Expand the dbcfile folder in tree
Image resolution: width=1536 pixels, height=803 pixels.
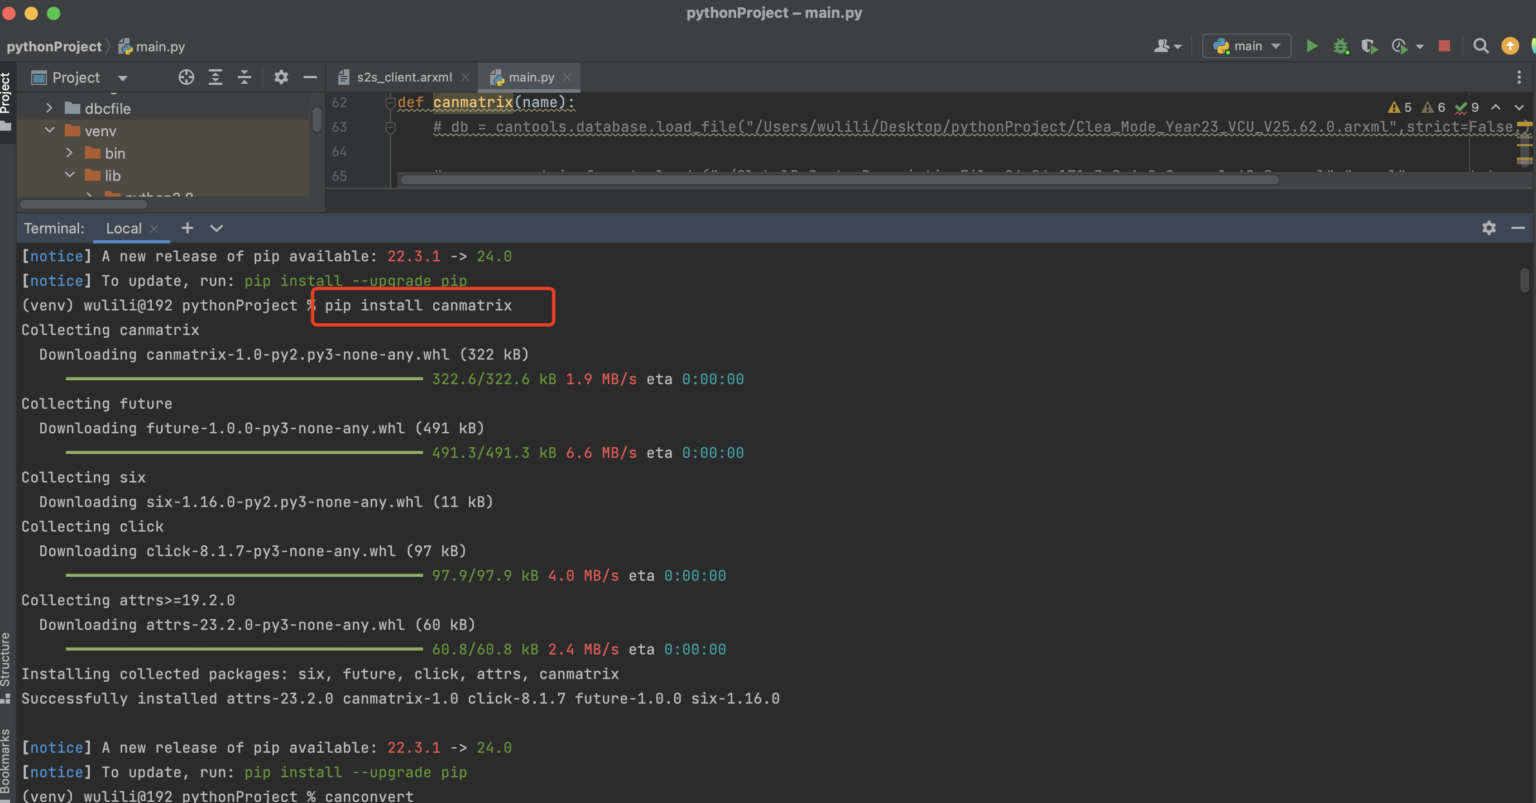[x=49, y=108]
